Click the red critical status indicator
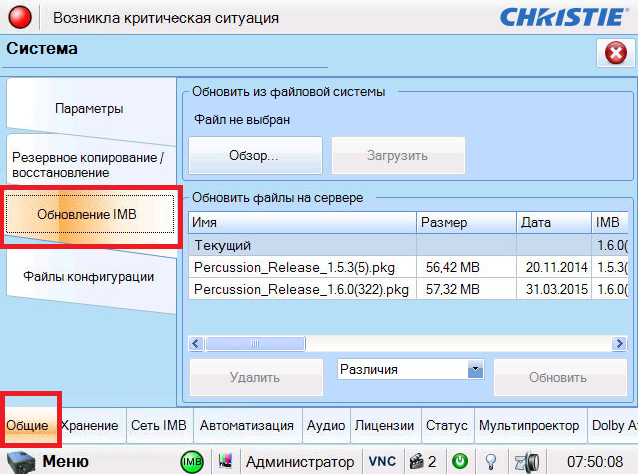Image resolution: width=638 pixels, height=474 pixels. click(x=20, y=18)
